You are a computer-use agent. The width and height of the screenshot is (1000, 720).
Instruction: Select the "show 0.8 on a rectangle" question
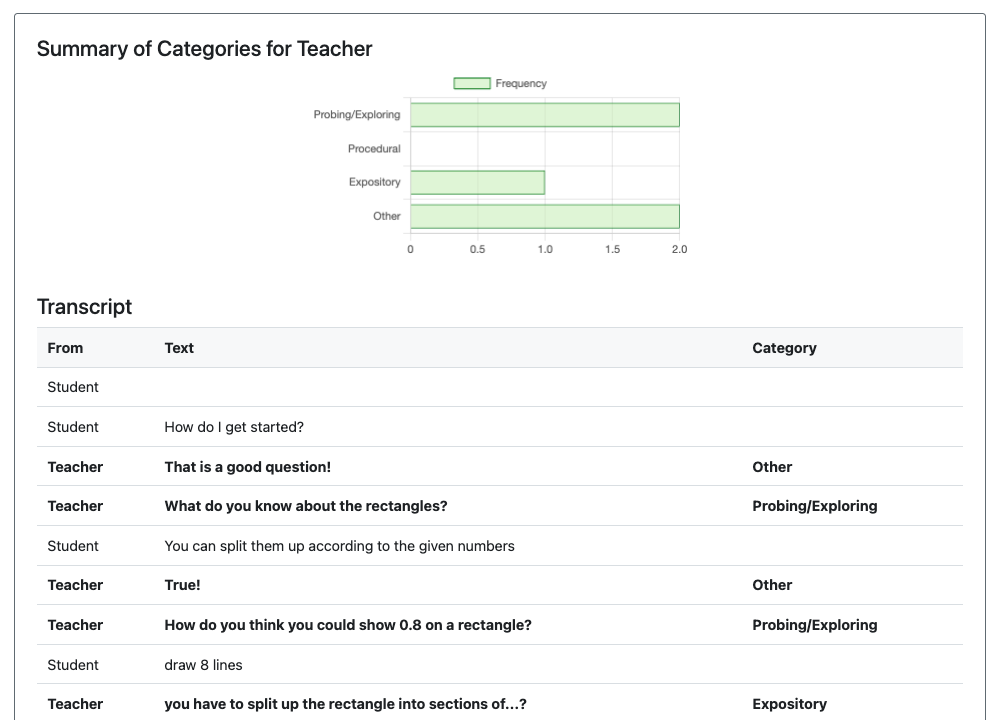(347, 625)
